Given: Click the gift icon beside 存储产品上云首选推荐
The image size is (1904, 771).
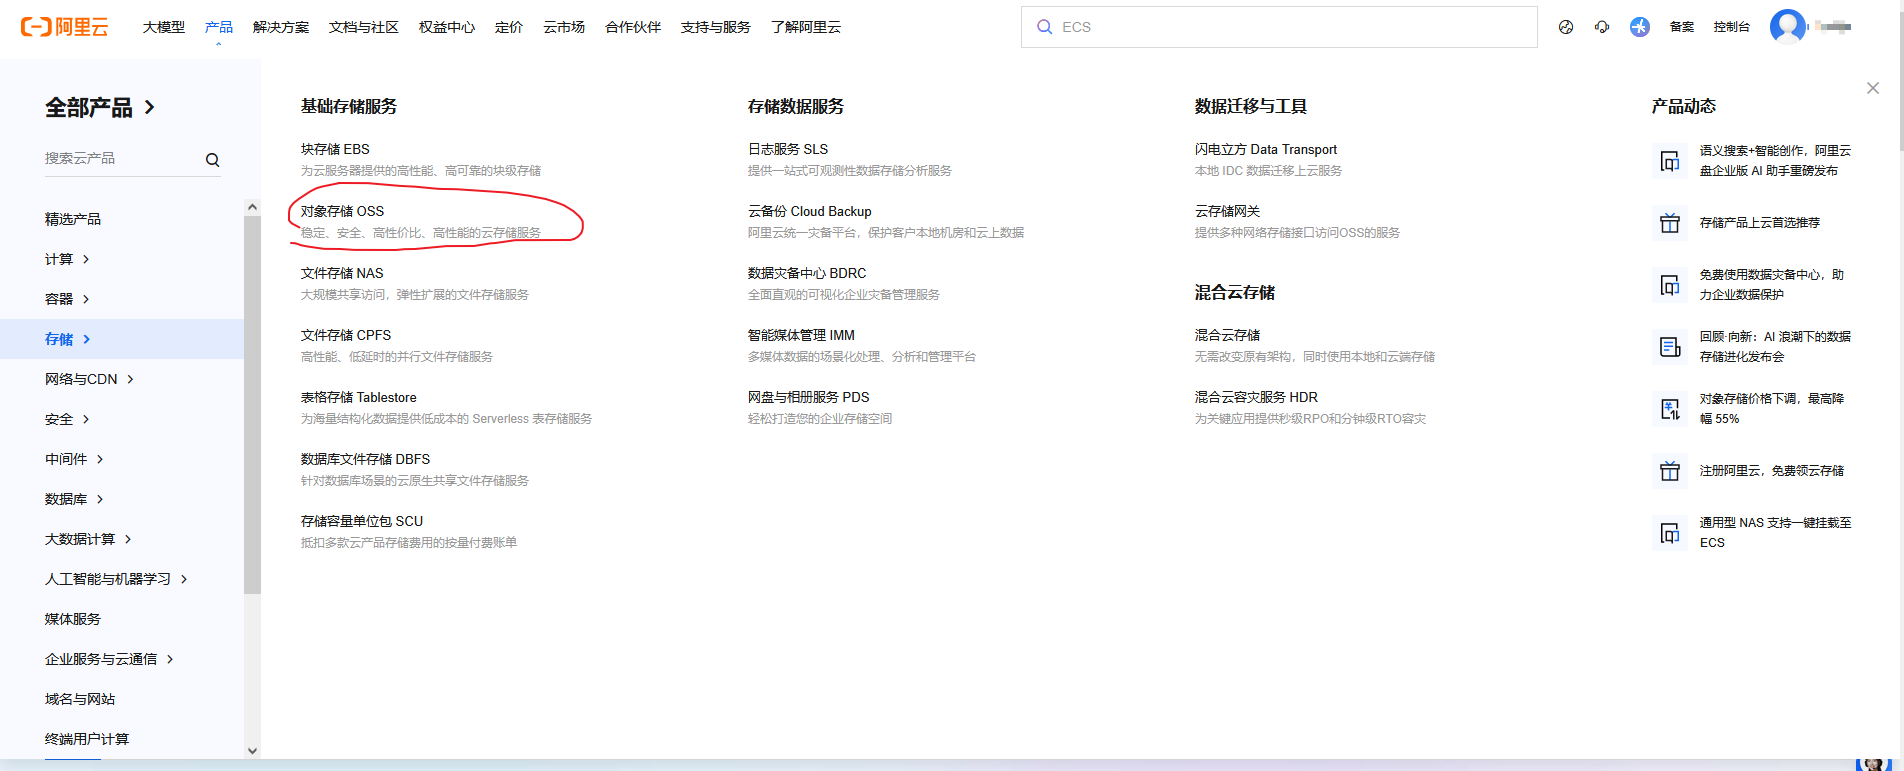Looking at the screenshot, I should (x=1670, y=223).
